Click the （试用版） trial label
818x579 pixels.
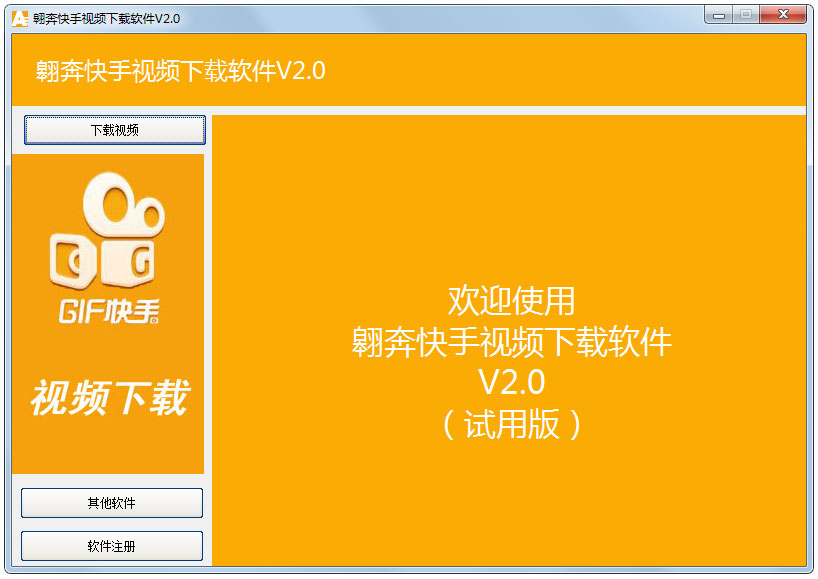511,424
